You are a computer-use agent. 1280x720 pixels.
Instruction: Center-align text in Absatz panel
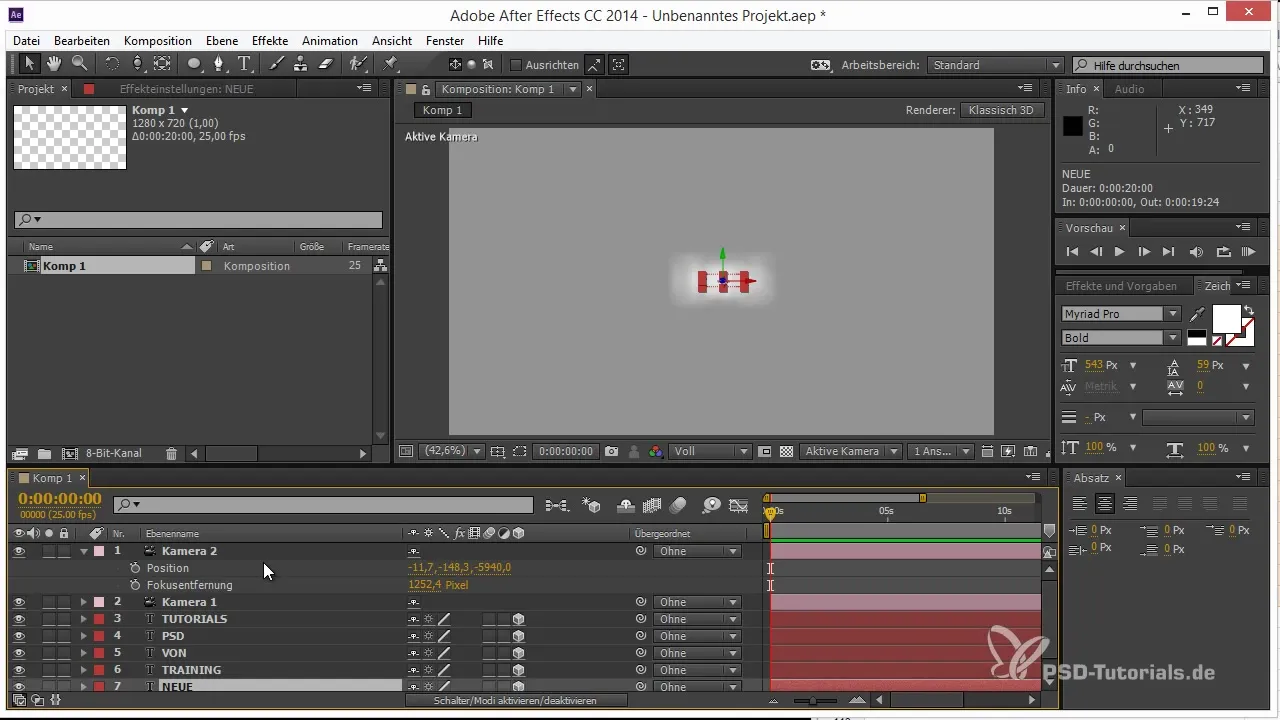click(x=1105, y=503)
